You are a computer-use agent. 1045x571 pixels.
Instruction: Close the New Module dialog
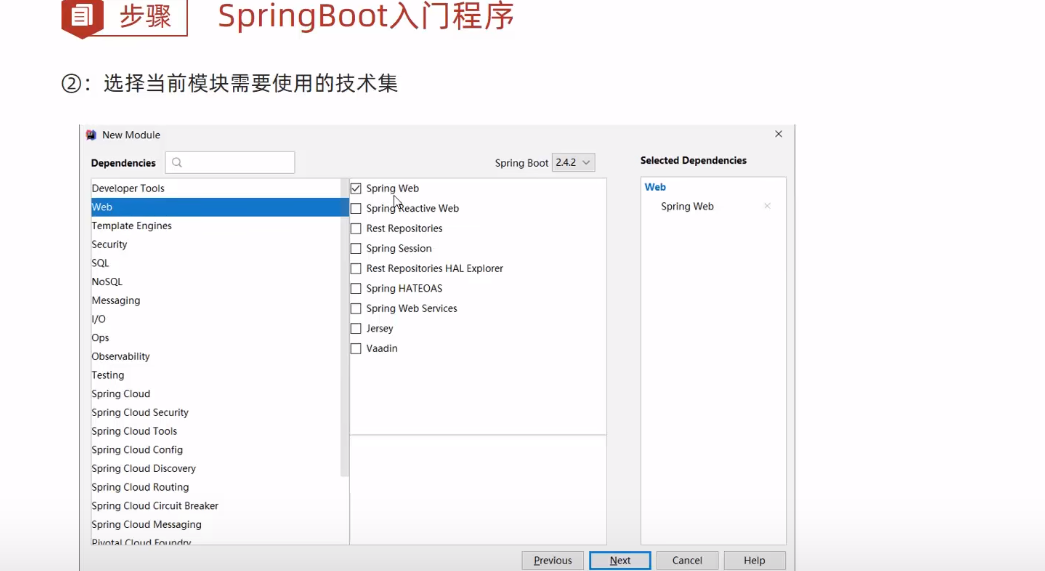[x=778, y=134]
